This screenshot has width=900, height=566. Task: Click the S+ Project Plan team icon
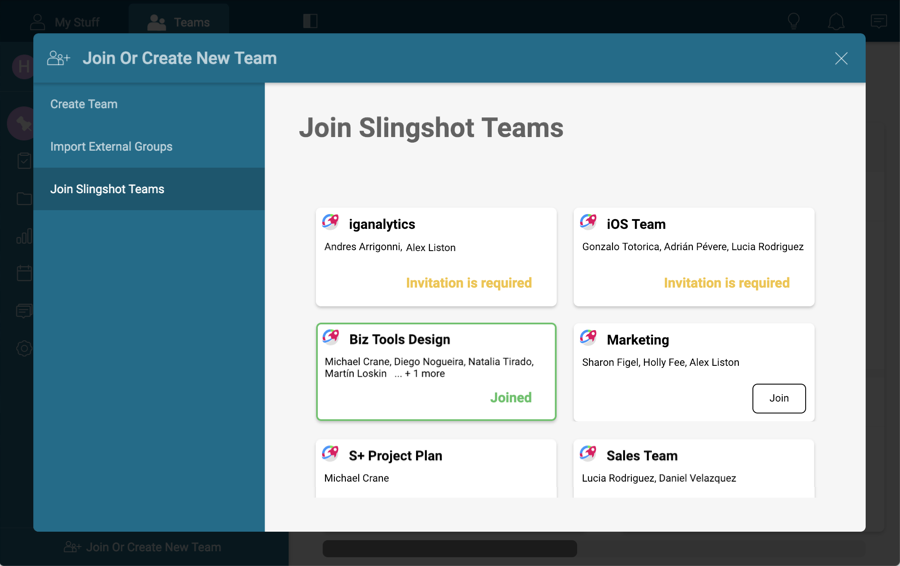tap(331, 454)
